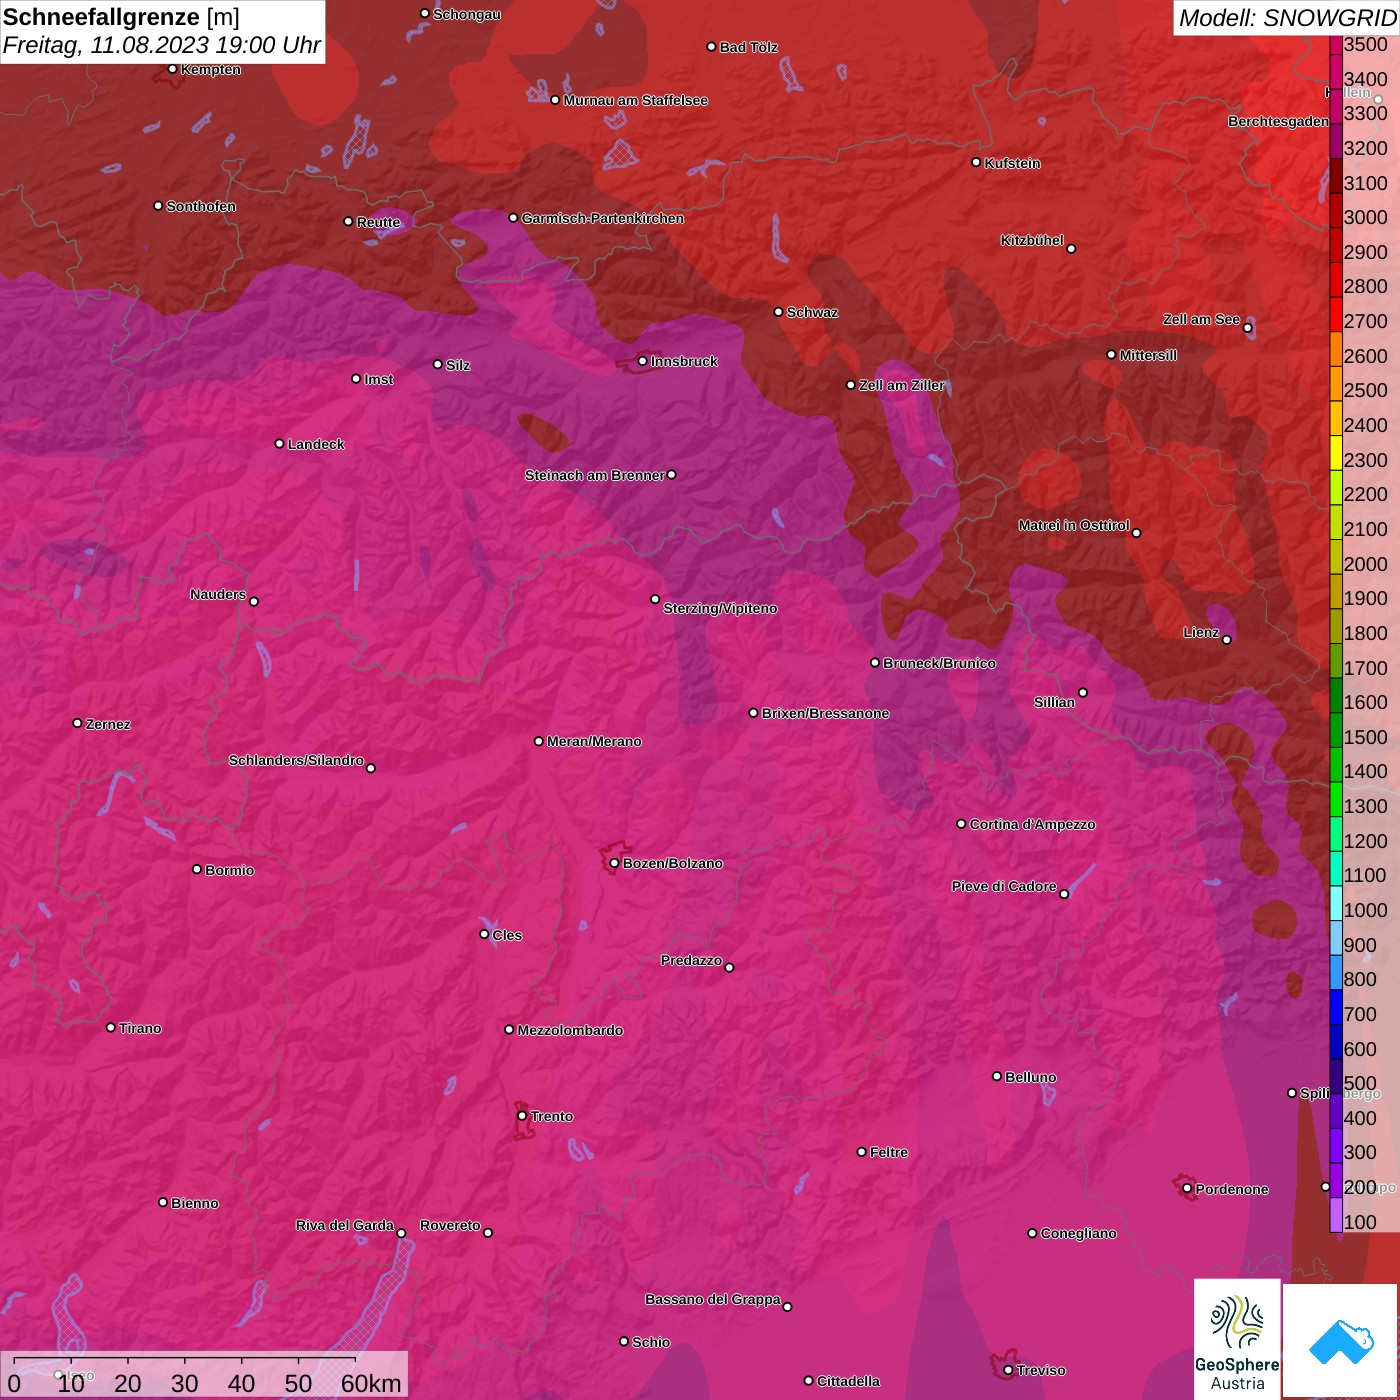
Task: Click the Bormio location dot
Action: (197, 869)
